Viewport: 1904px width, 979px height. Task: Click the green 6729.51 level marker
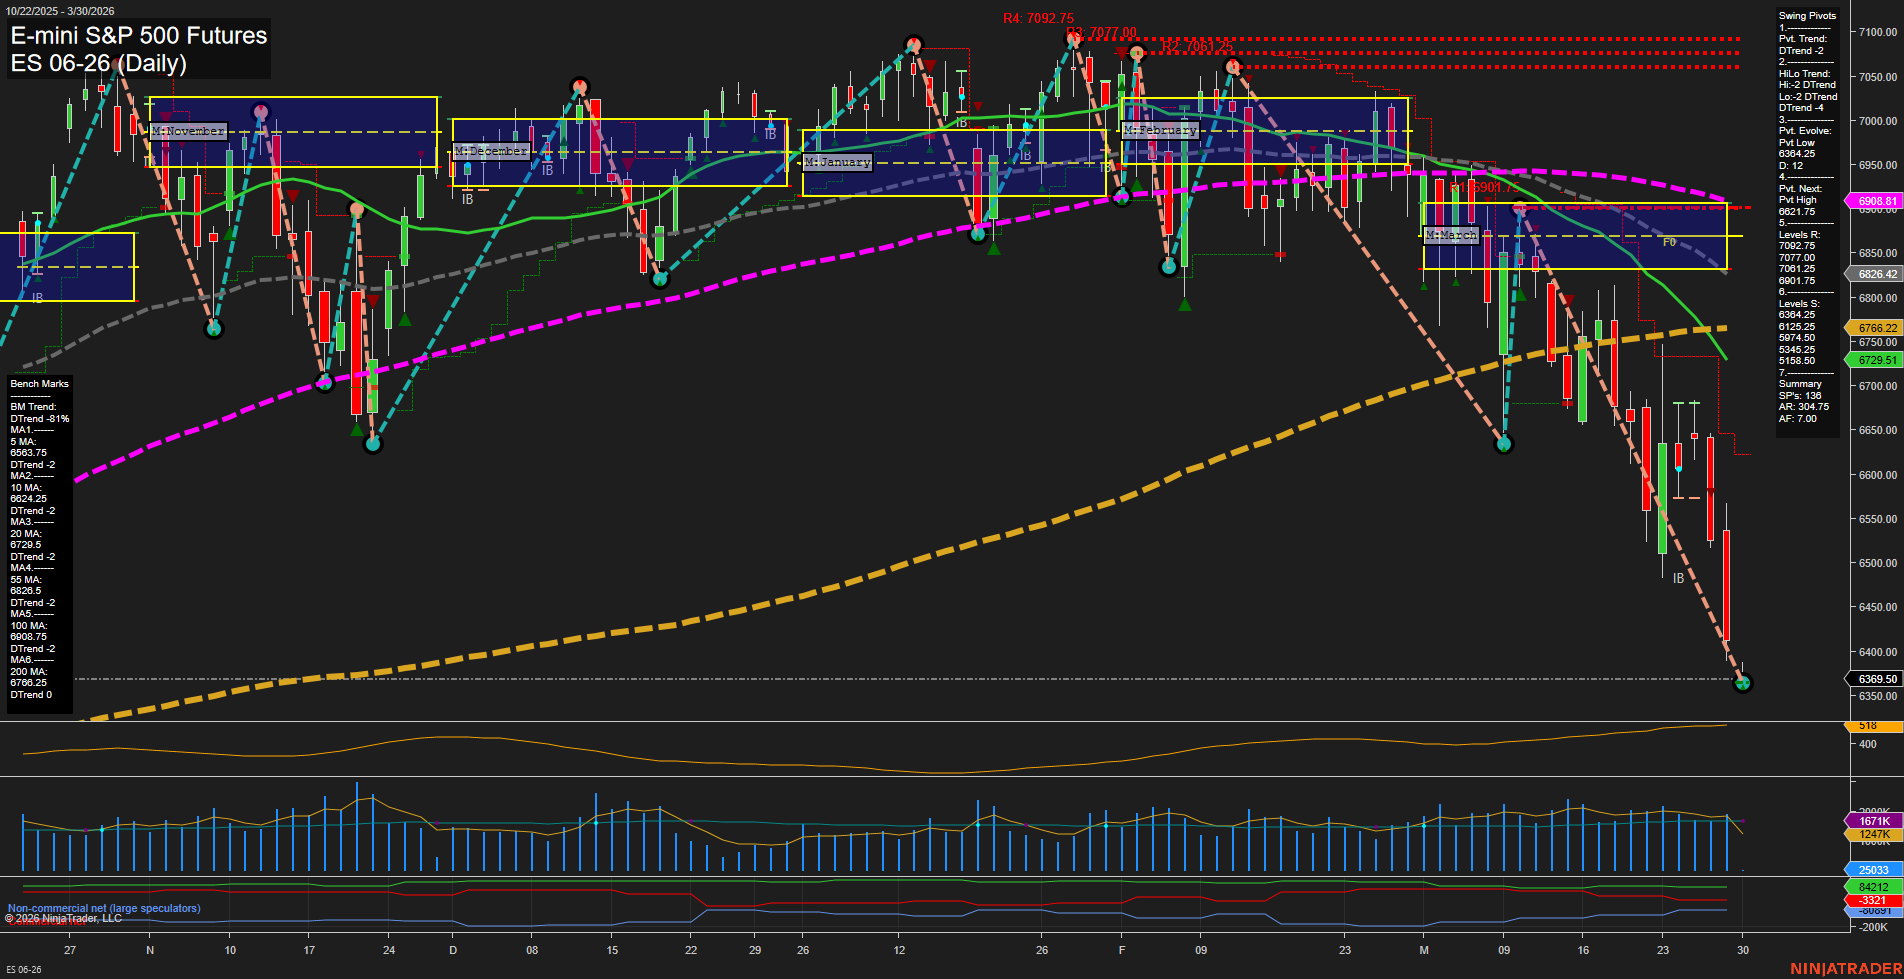click(x=1873, y=359)
